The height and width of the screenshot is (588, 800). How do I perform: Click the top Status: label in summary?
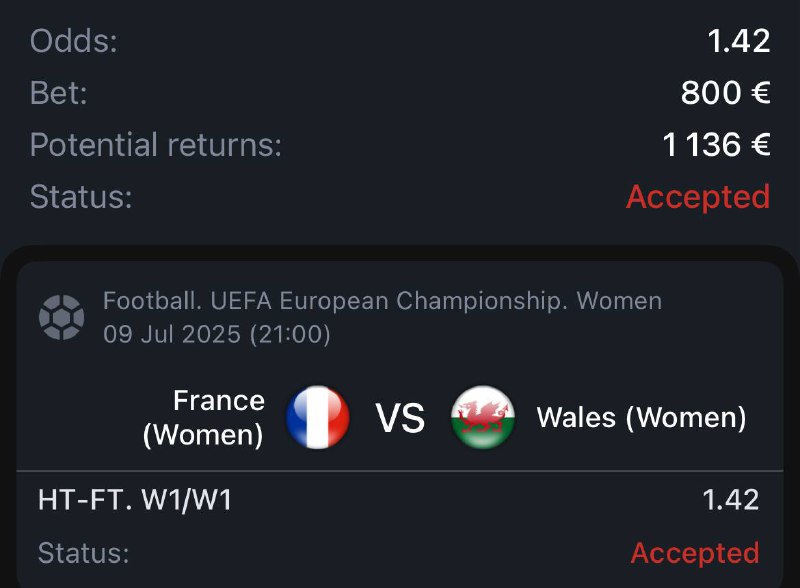tap(81, 197)
